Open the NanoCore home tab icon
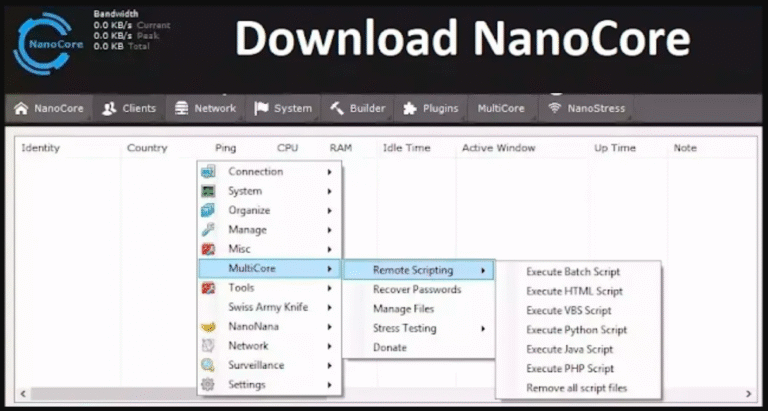 click(x=21, y=109)
